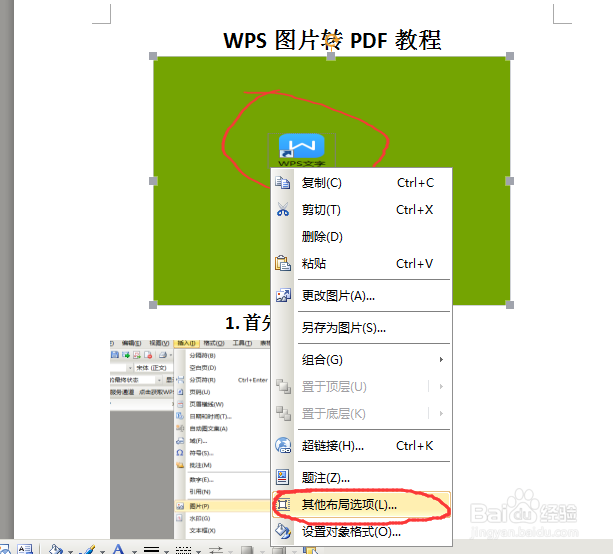The width and height of the screenshot is (613, 554).
Task: Click the send-to-back icon for 置于底层(K)
Action: 283,414
